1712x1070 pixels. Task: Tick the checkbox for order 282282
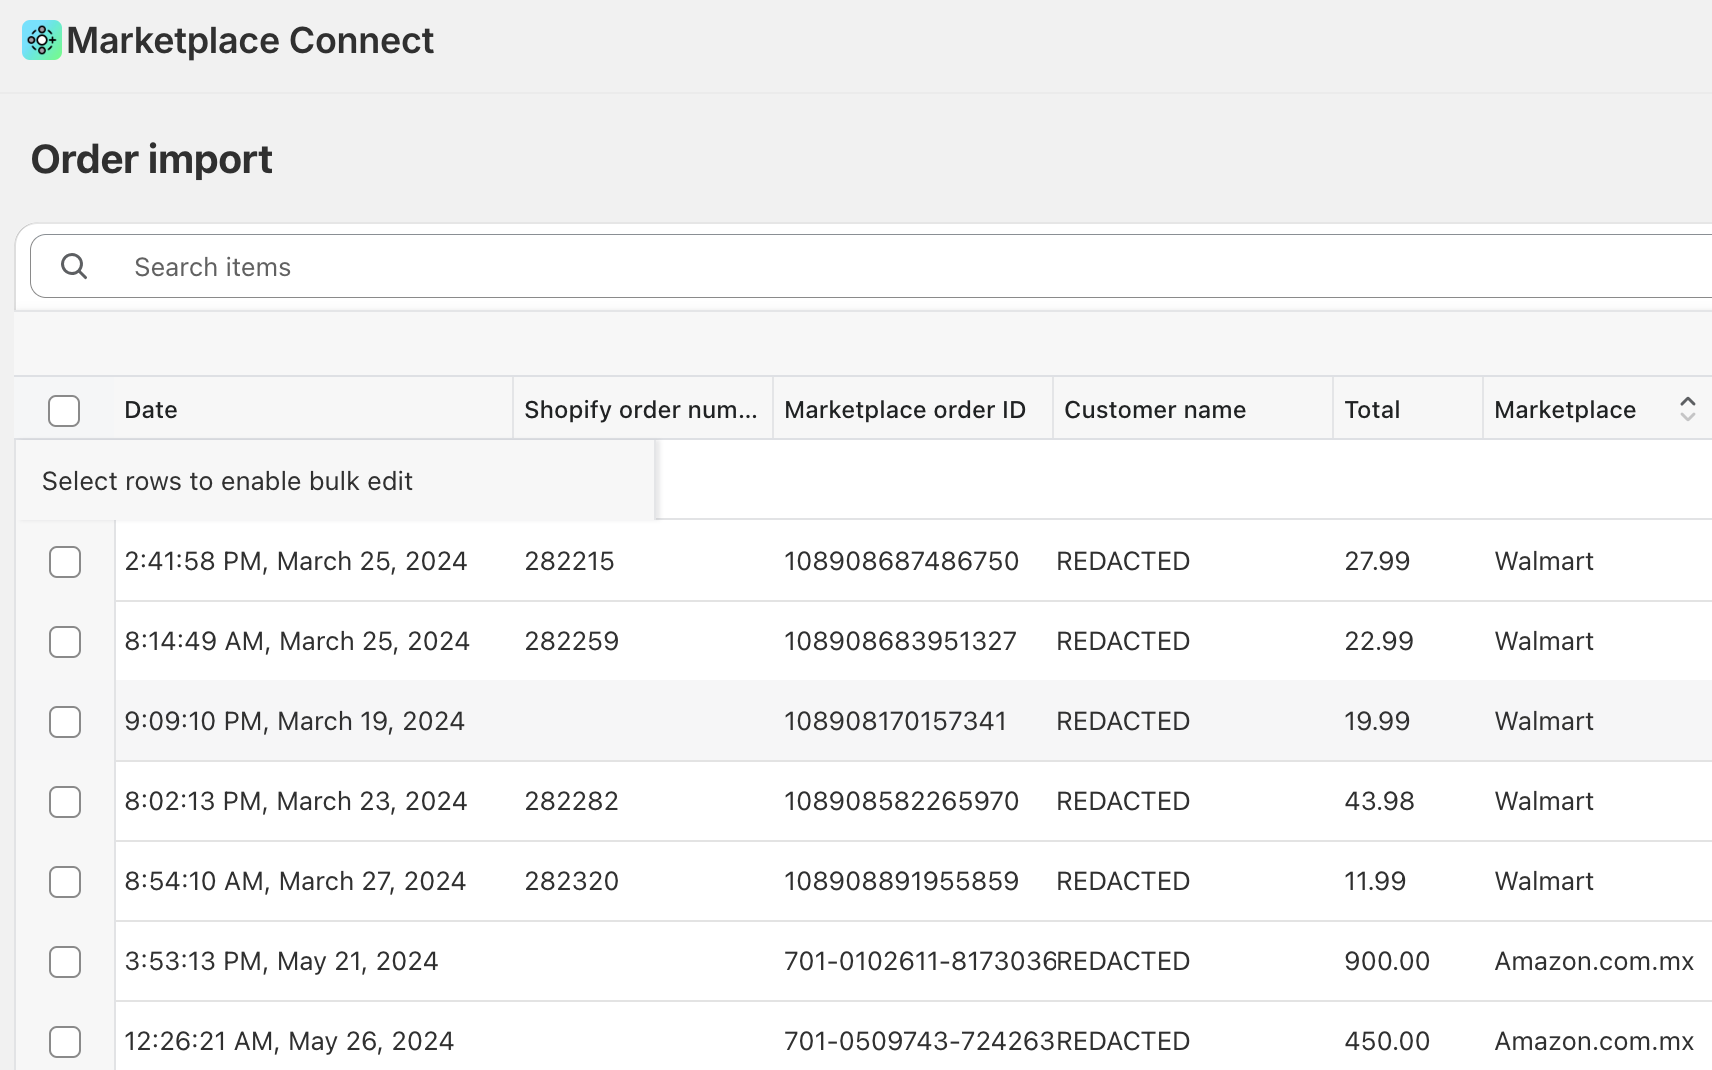click(65, 802)
